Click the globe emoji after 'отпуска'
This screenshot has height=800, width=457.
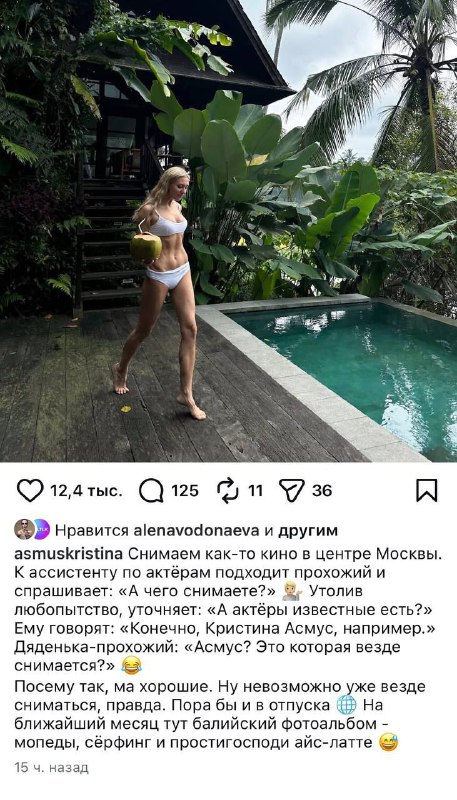click(346, 706)
